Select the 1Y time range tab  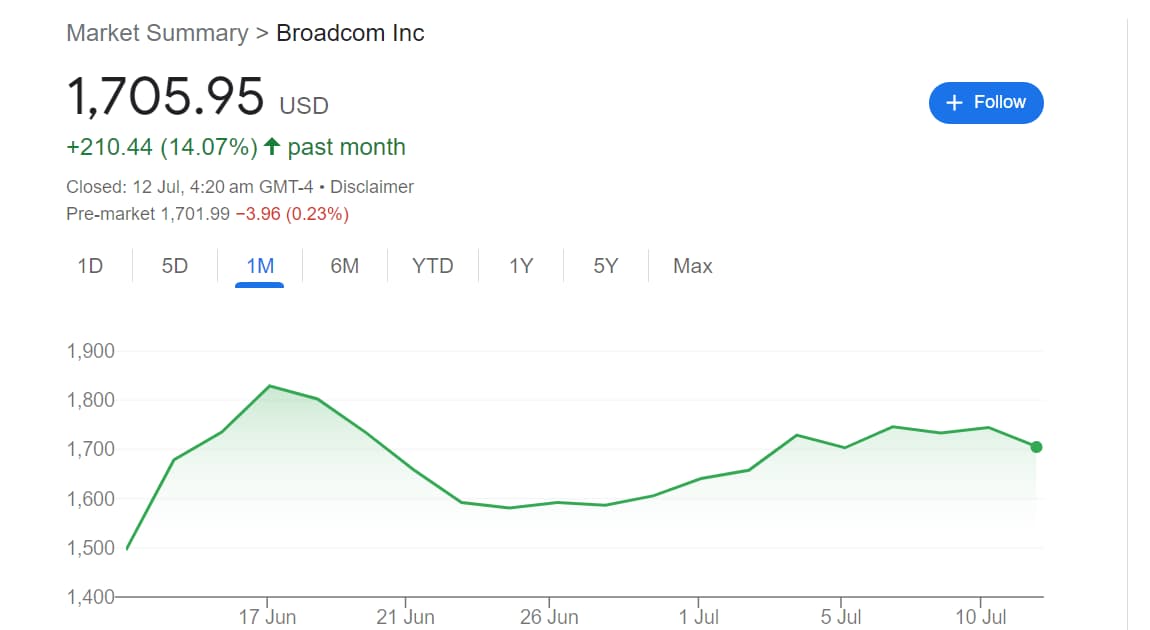point(520,266)
